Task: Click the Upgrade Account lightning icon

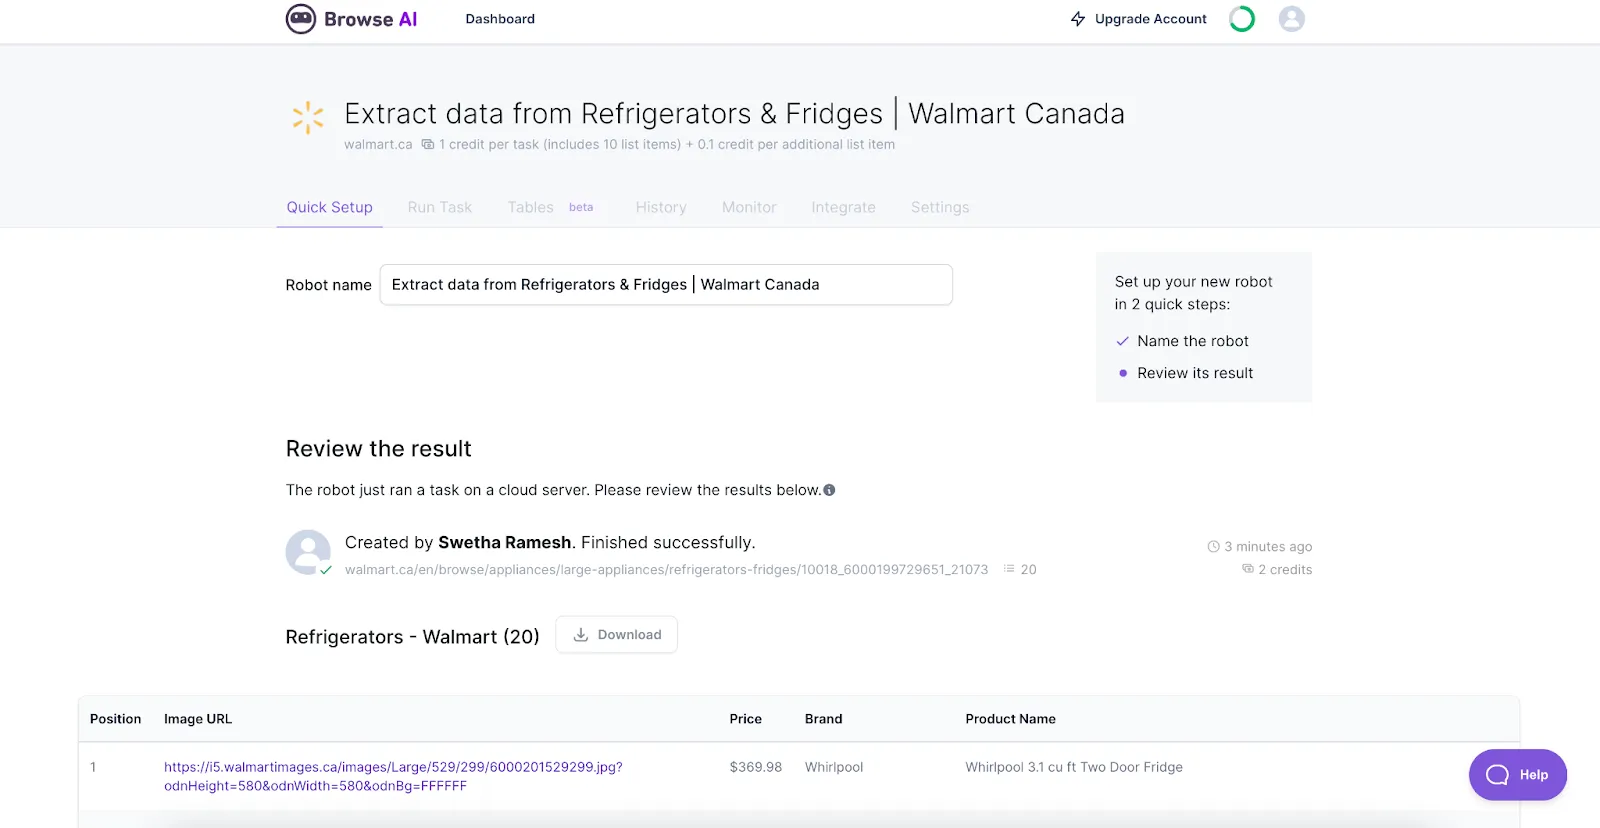Action: pos(1078,19)
